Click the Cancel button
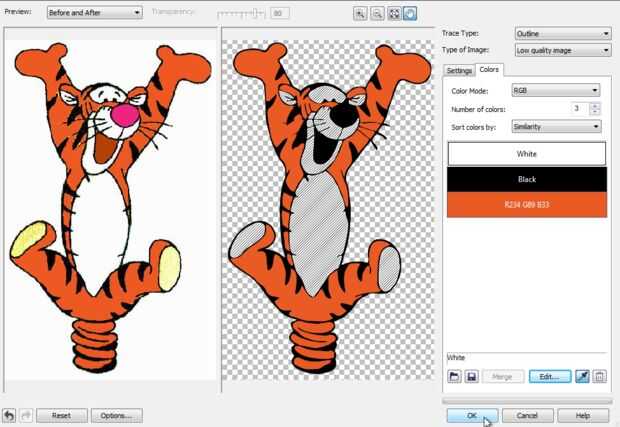The width and height of the screenshot is (620, 427). [x=527, y=416]
